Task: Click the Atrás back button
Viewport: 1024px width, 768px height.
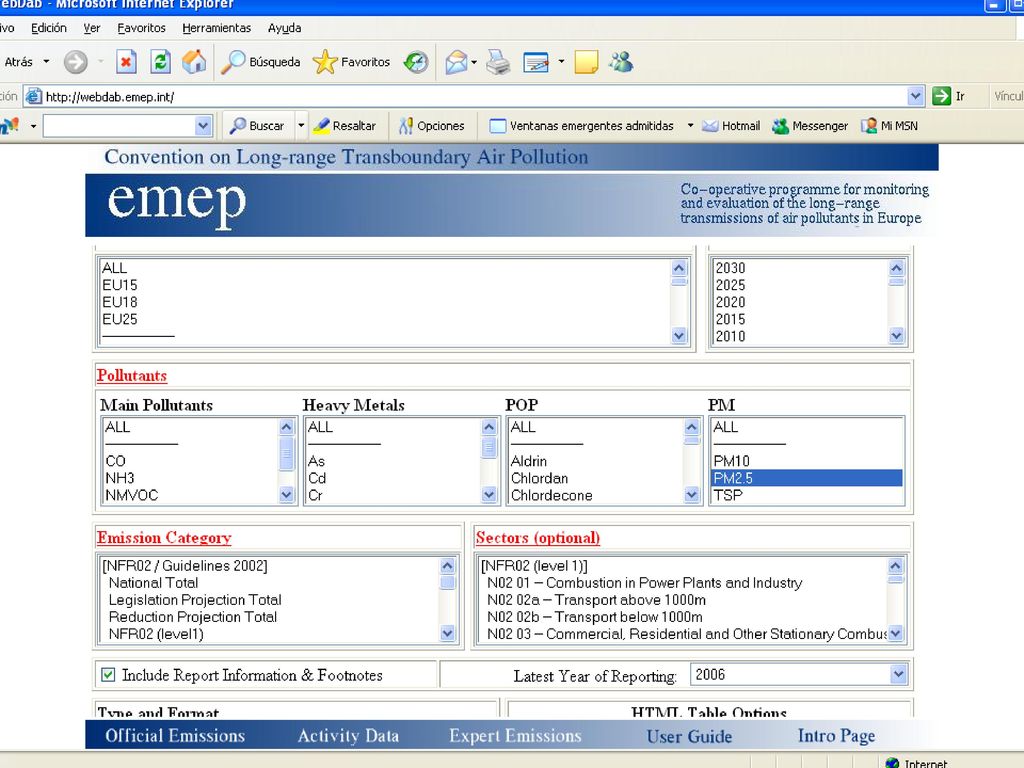Action: [18, 62]
